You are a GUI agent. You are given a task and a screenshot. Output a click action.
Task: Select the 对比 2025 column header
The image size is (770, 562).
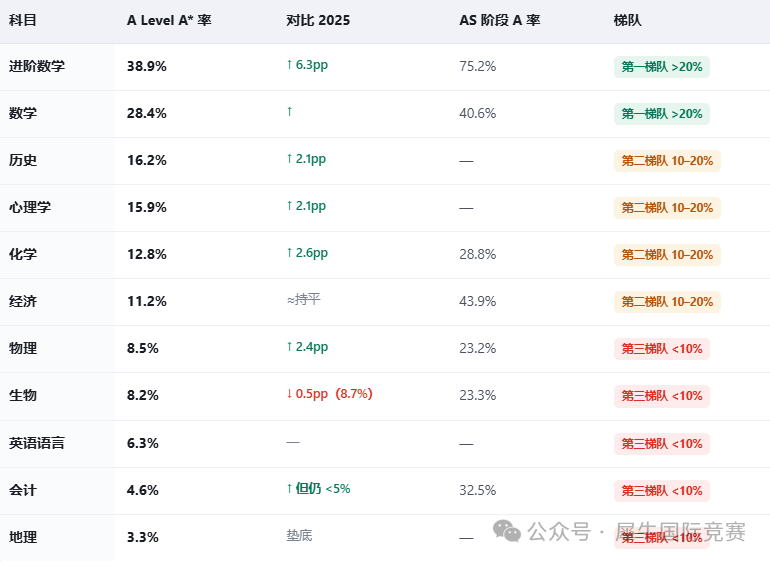pyautogui.click(x=318, y=20)
